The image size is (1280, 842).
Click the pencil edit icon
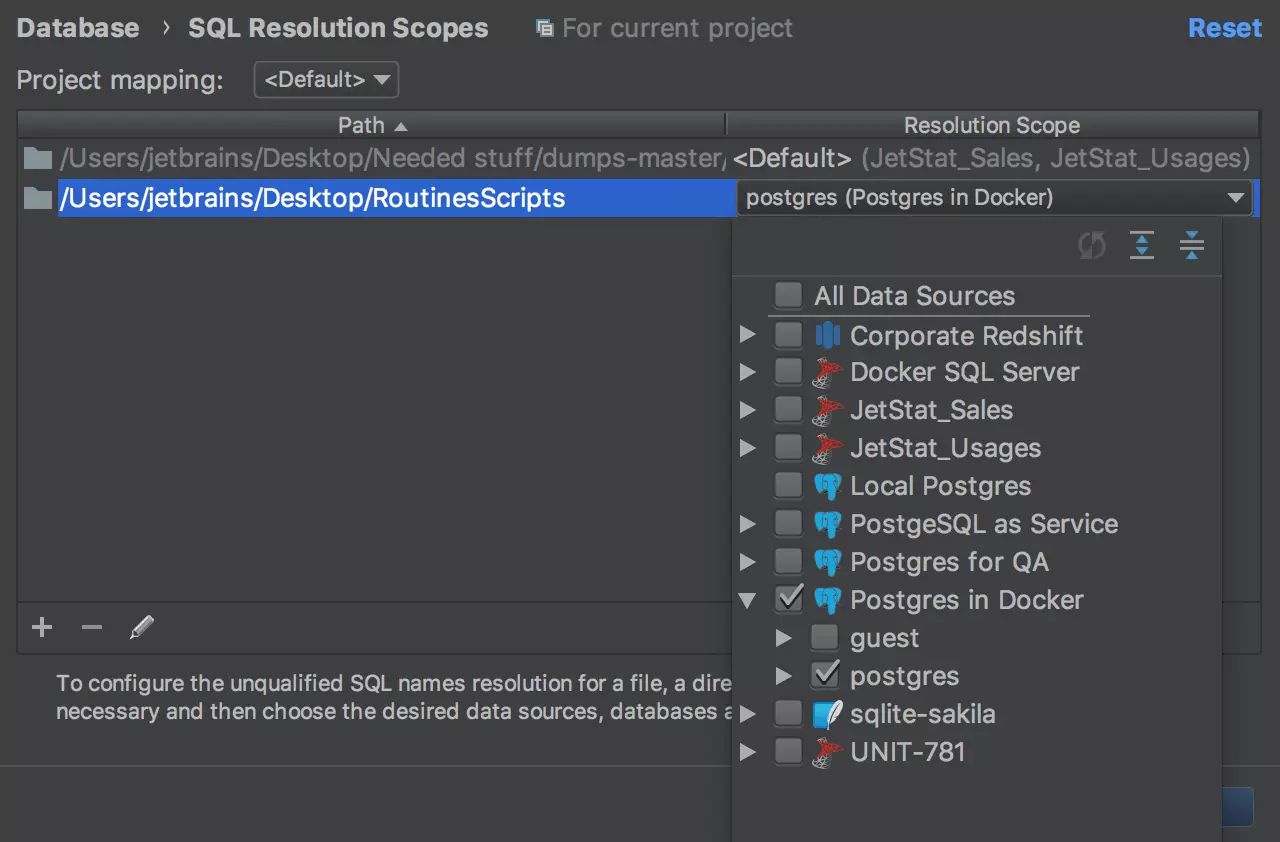click(x=142, y=628)
